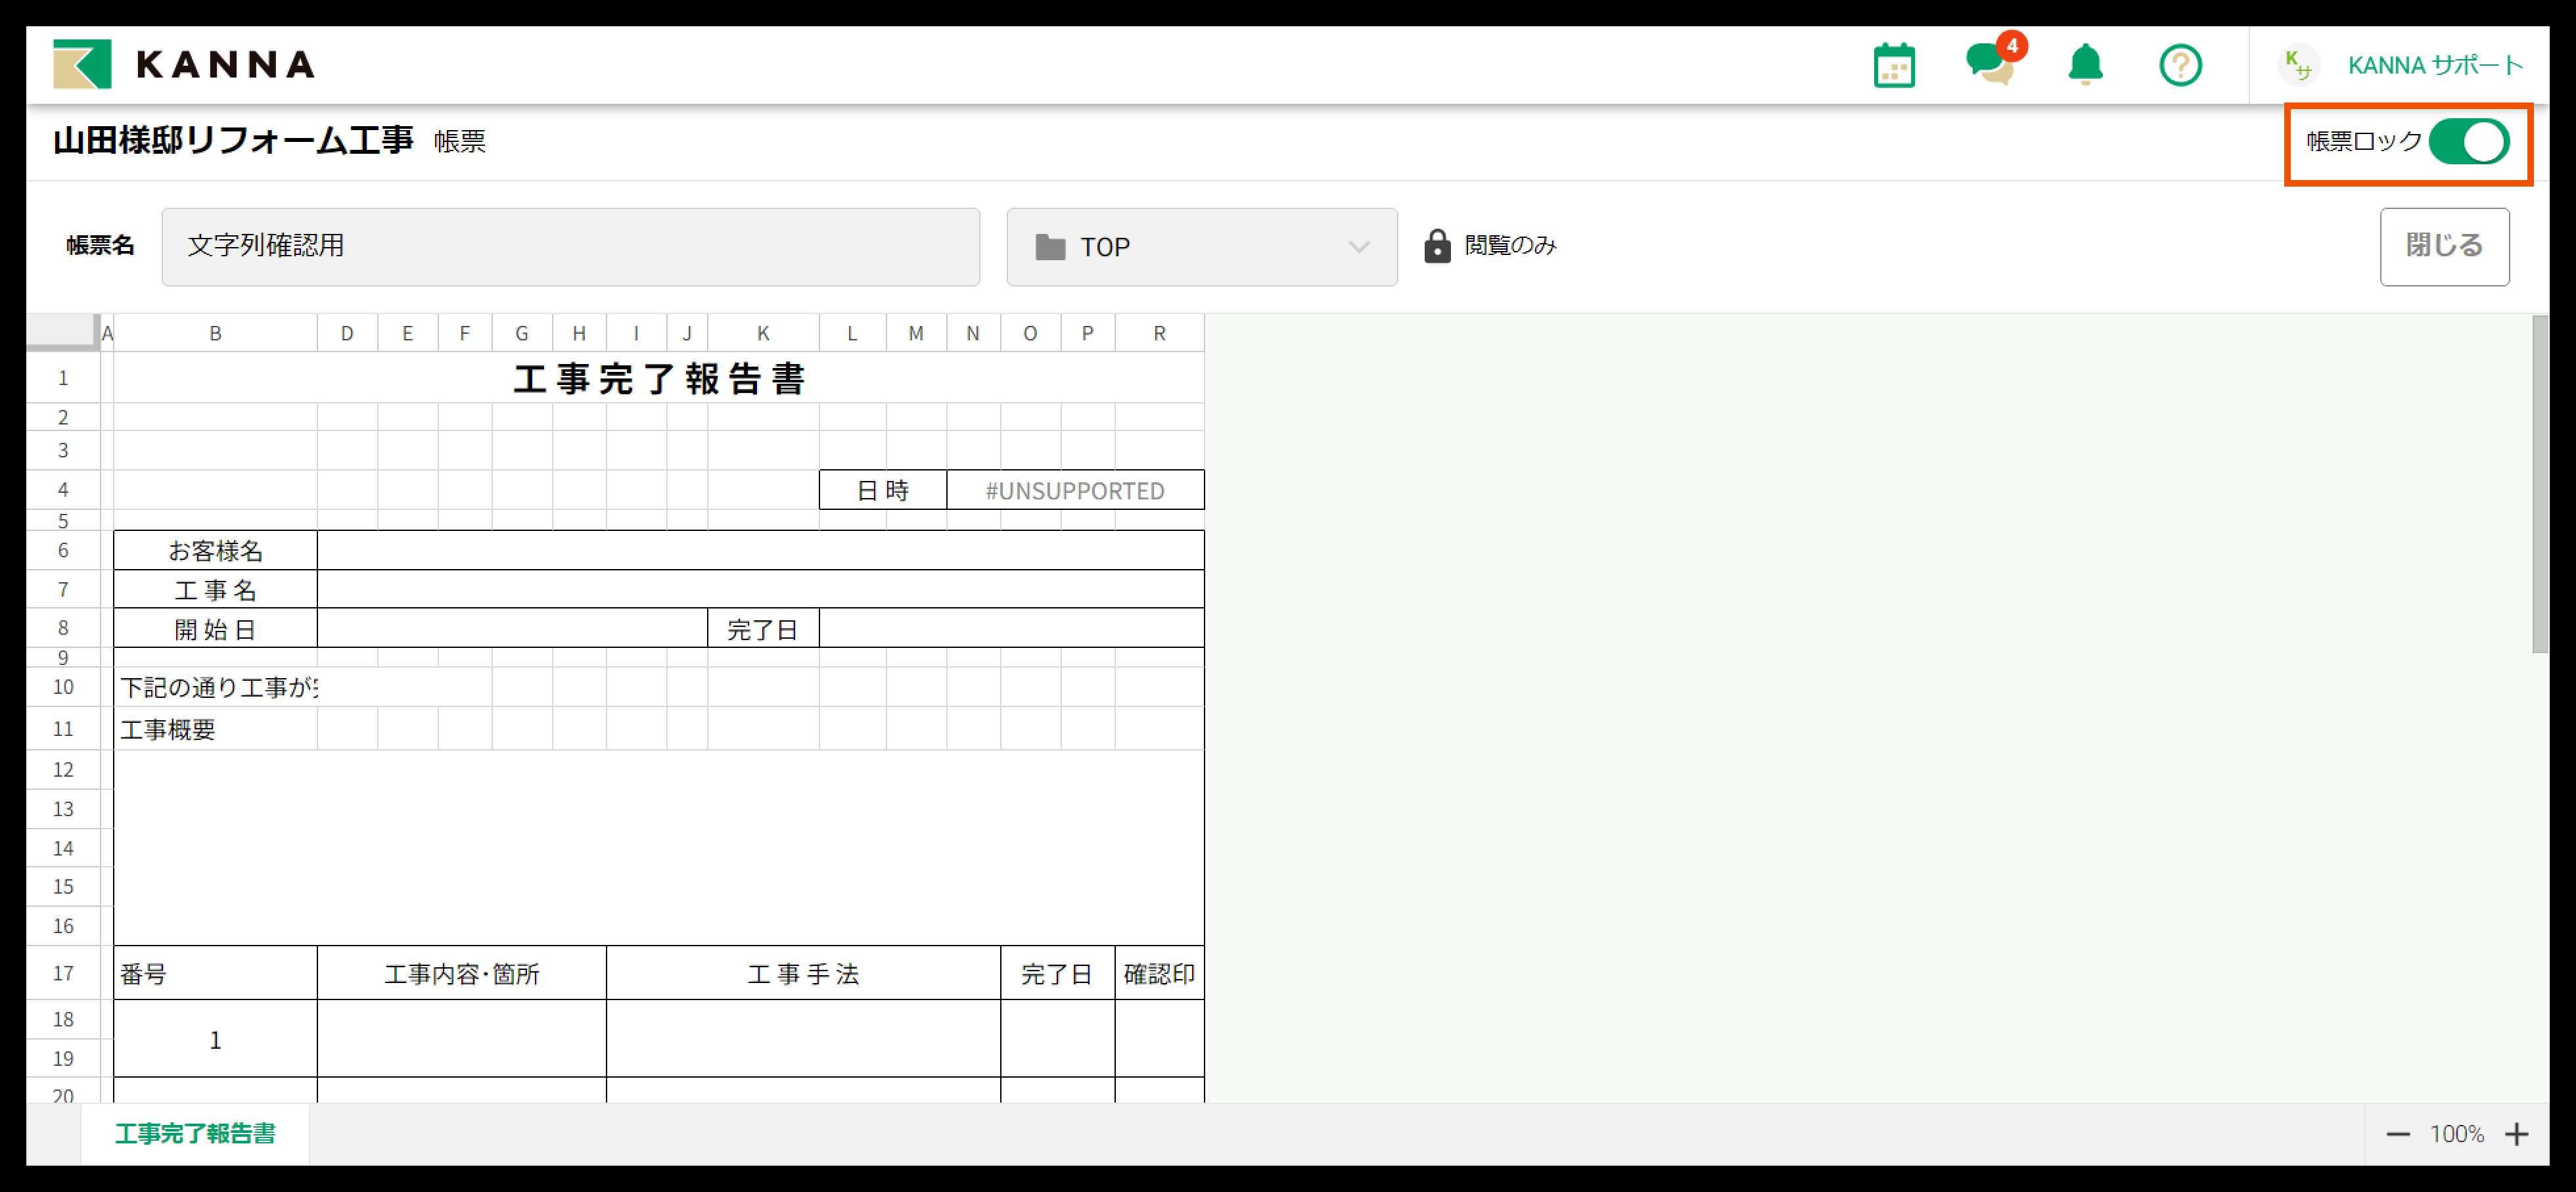Click the user avatar icon
Image resolution: width=2576 pixels, height=1192 pixels.
tap(2298, 66)
